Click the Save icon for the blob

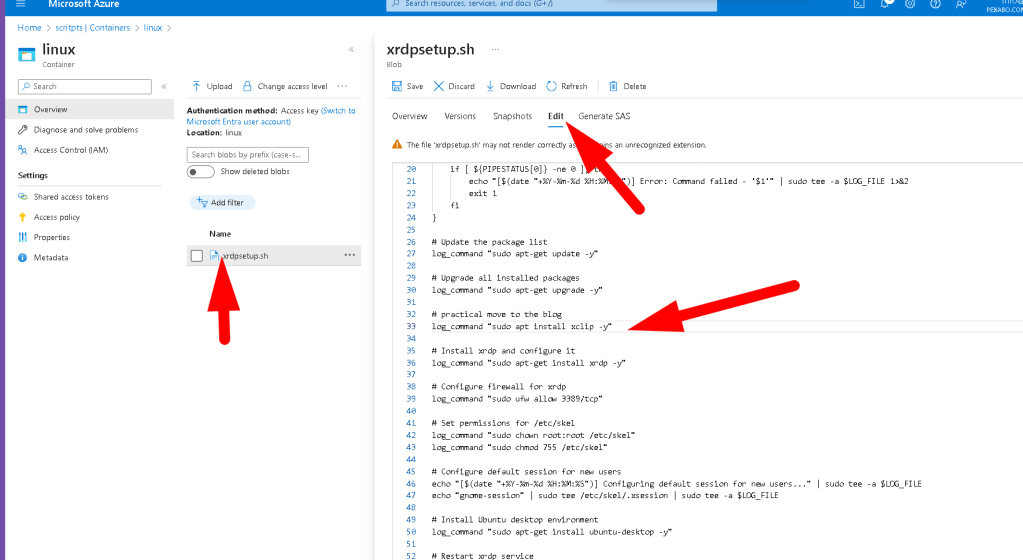pyautogui.click(x=397, y=86)
